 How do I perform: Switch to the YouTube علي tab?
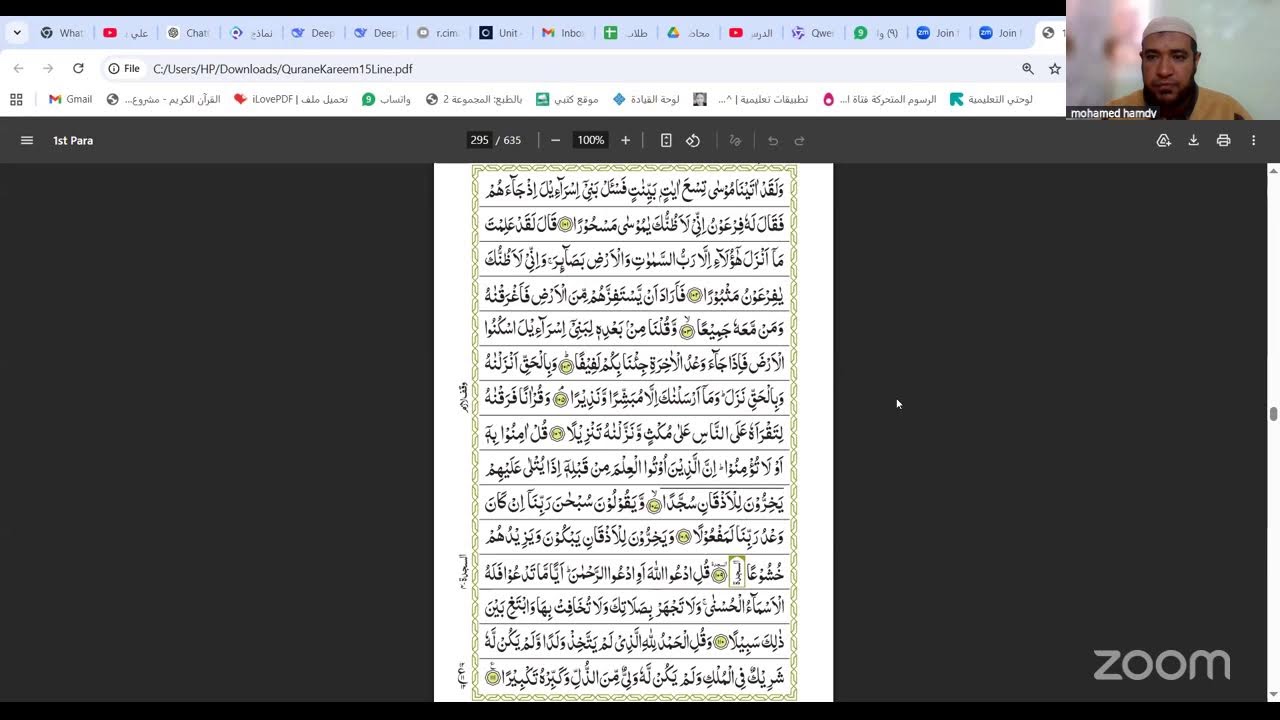pos(126,33)
